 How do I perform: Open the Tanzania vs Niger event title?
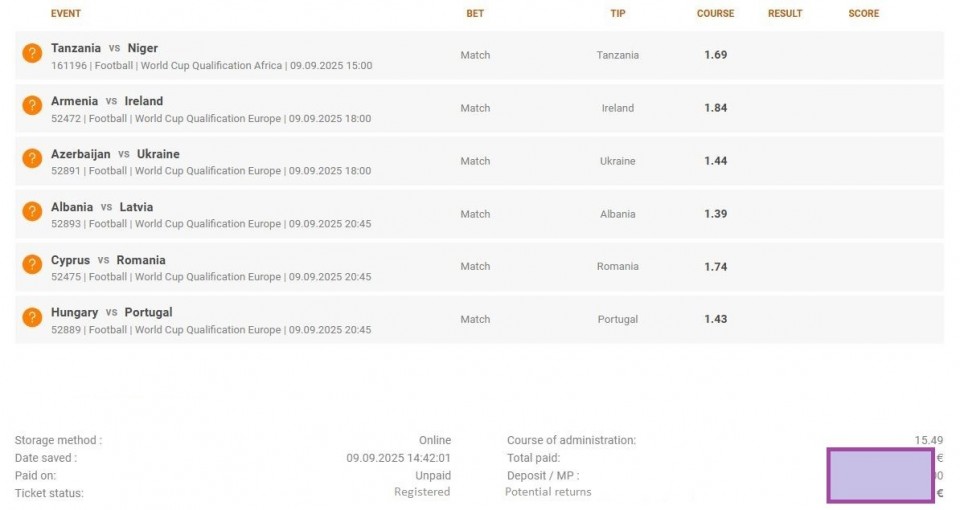click(x=104, y=48)
